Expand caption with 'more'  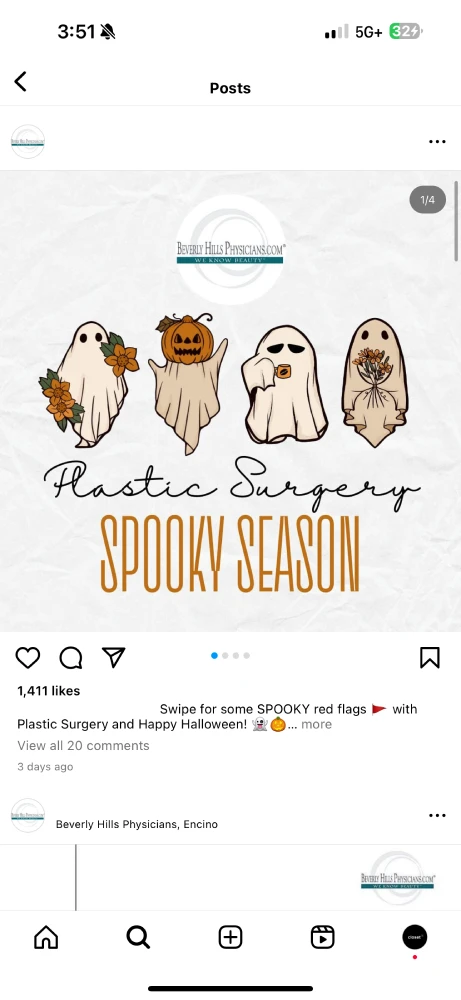coord(316,724)
